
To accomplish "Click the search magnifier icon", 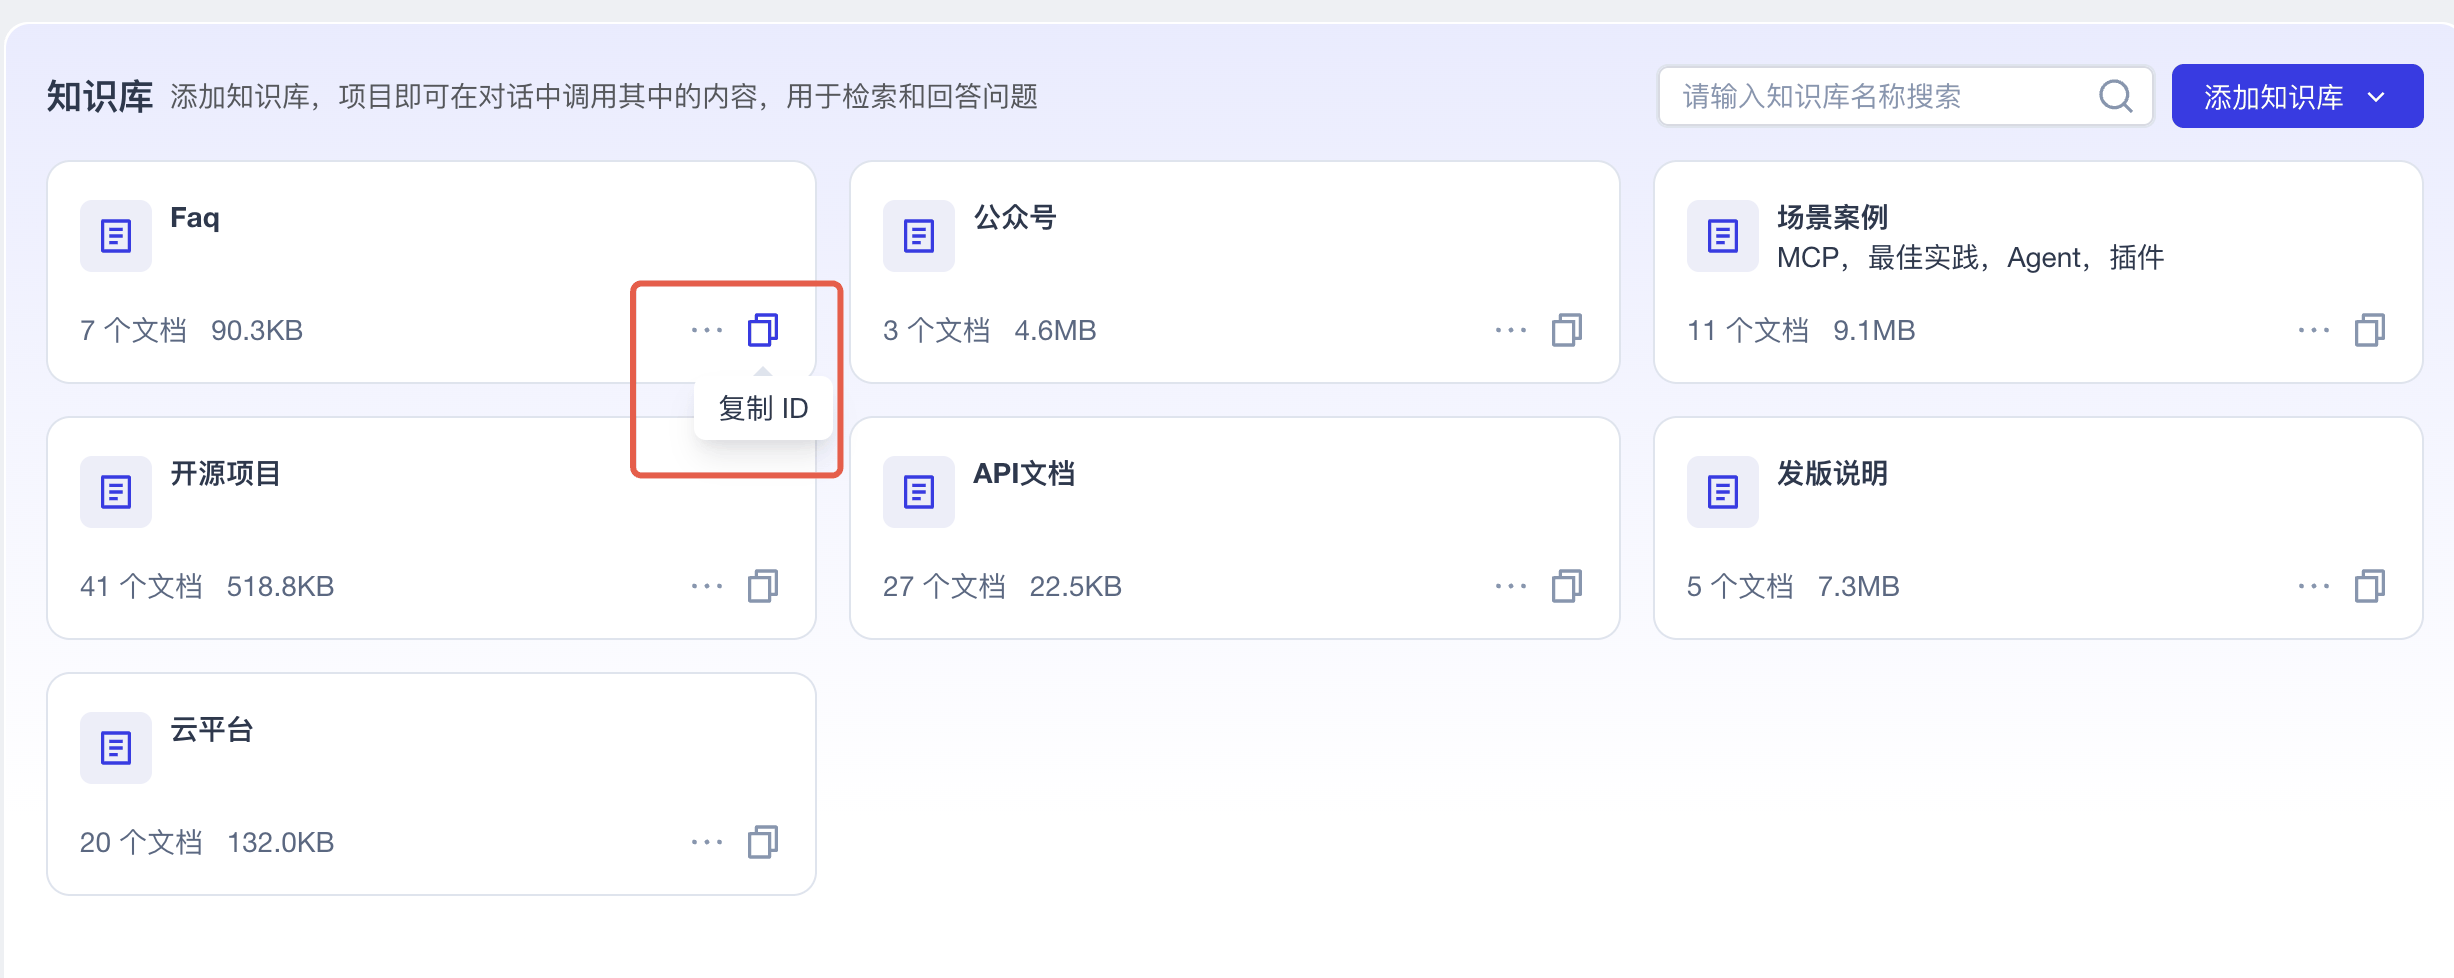I will tap(2115, 96).
